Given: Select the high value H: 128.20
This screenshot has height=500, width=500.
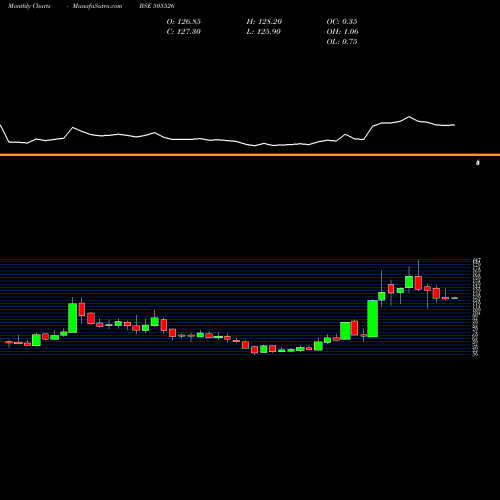Looking at the screenshot, I should pos(264,22).
